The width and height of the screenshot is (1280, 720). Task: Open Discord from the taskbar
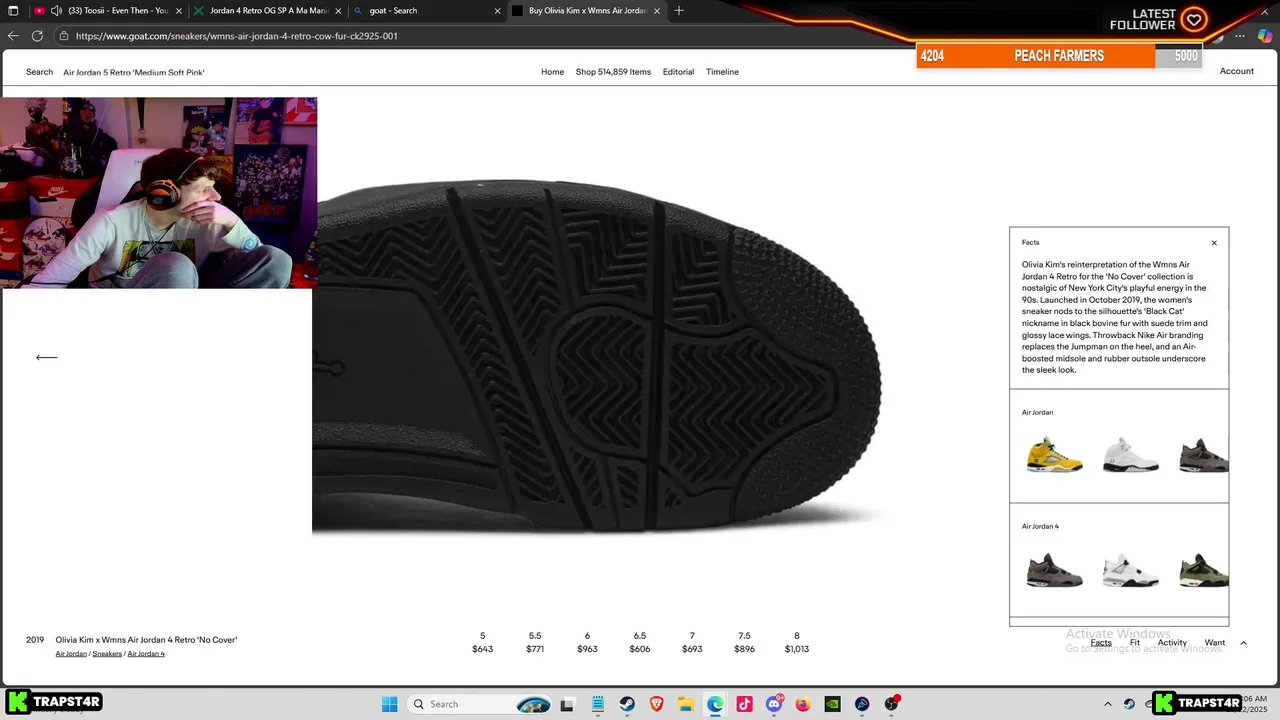(x=774, y=704)
